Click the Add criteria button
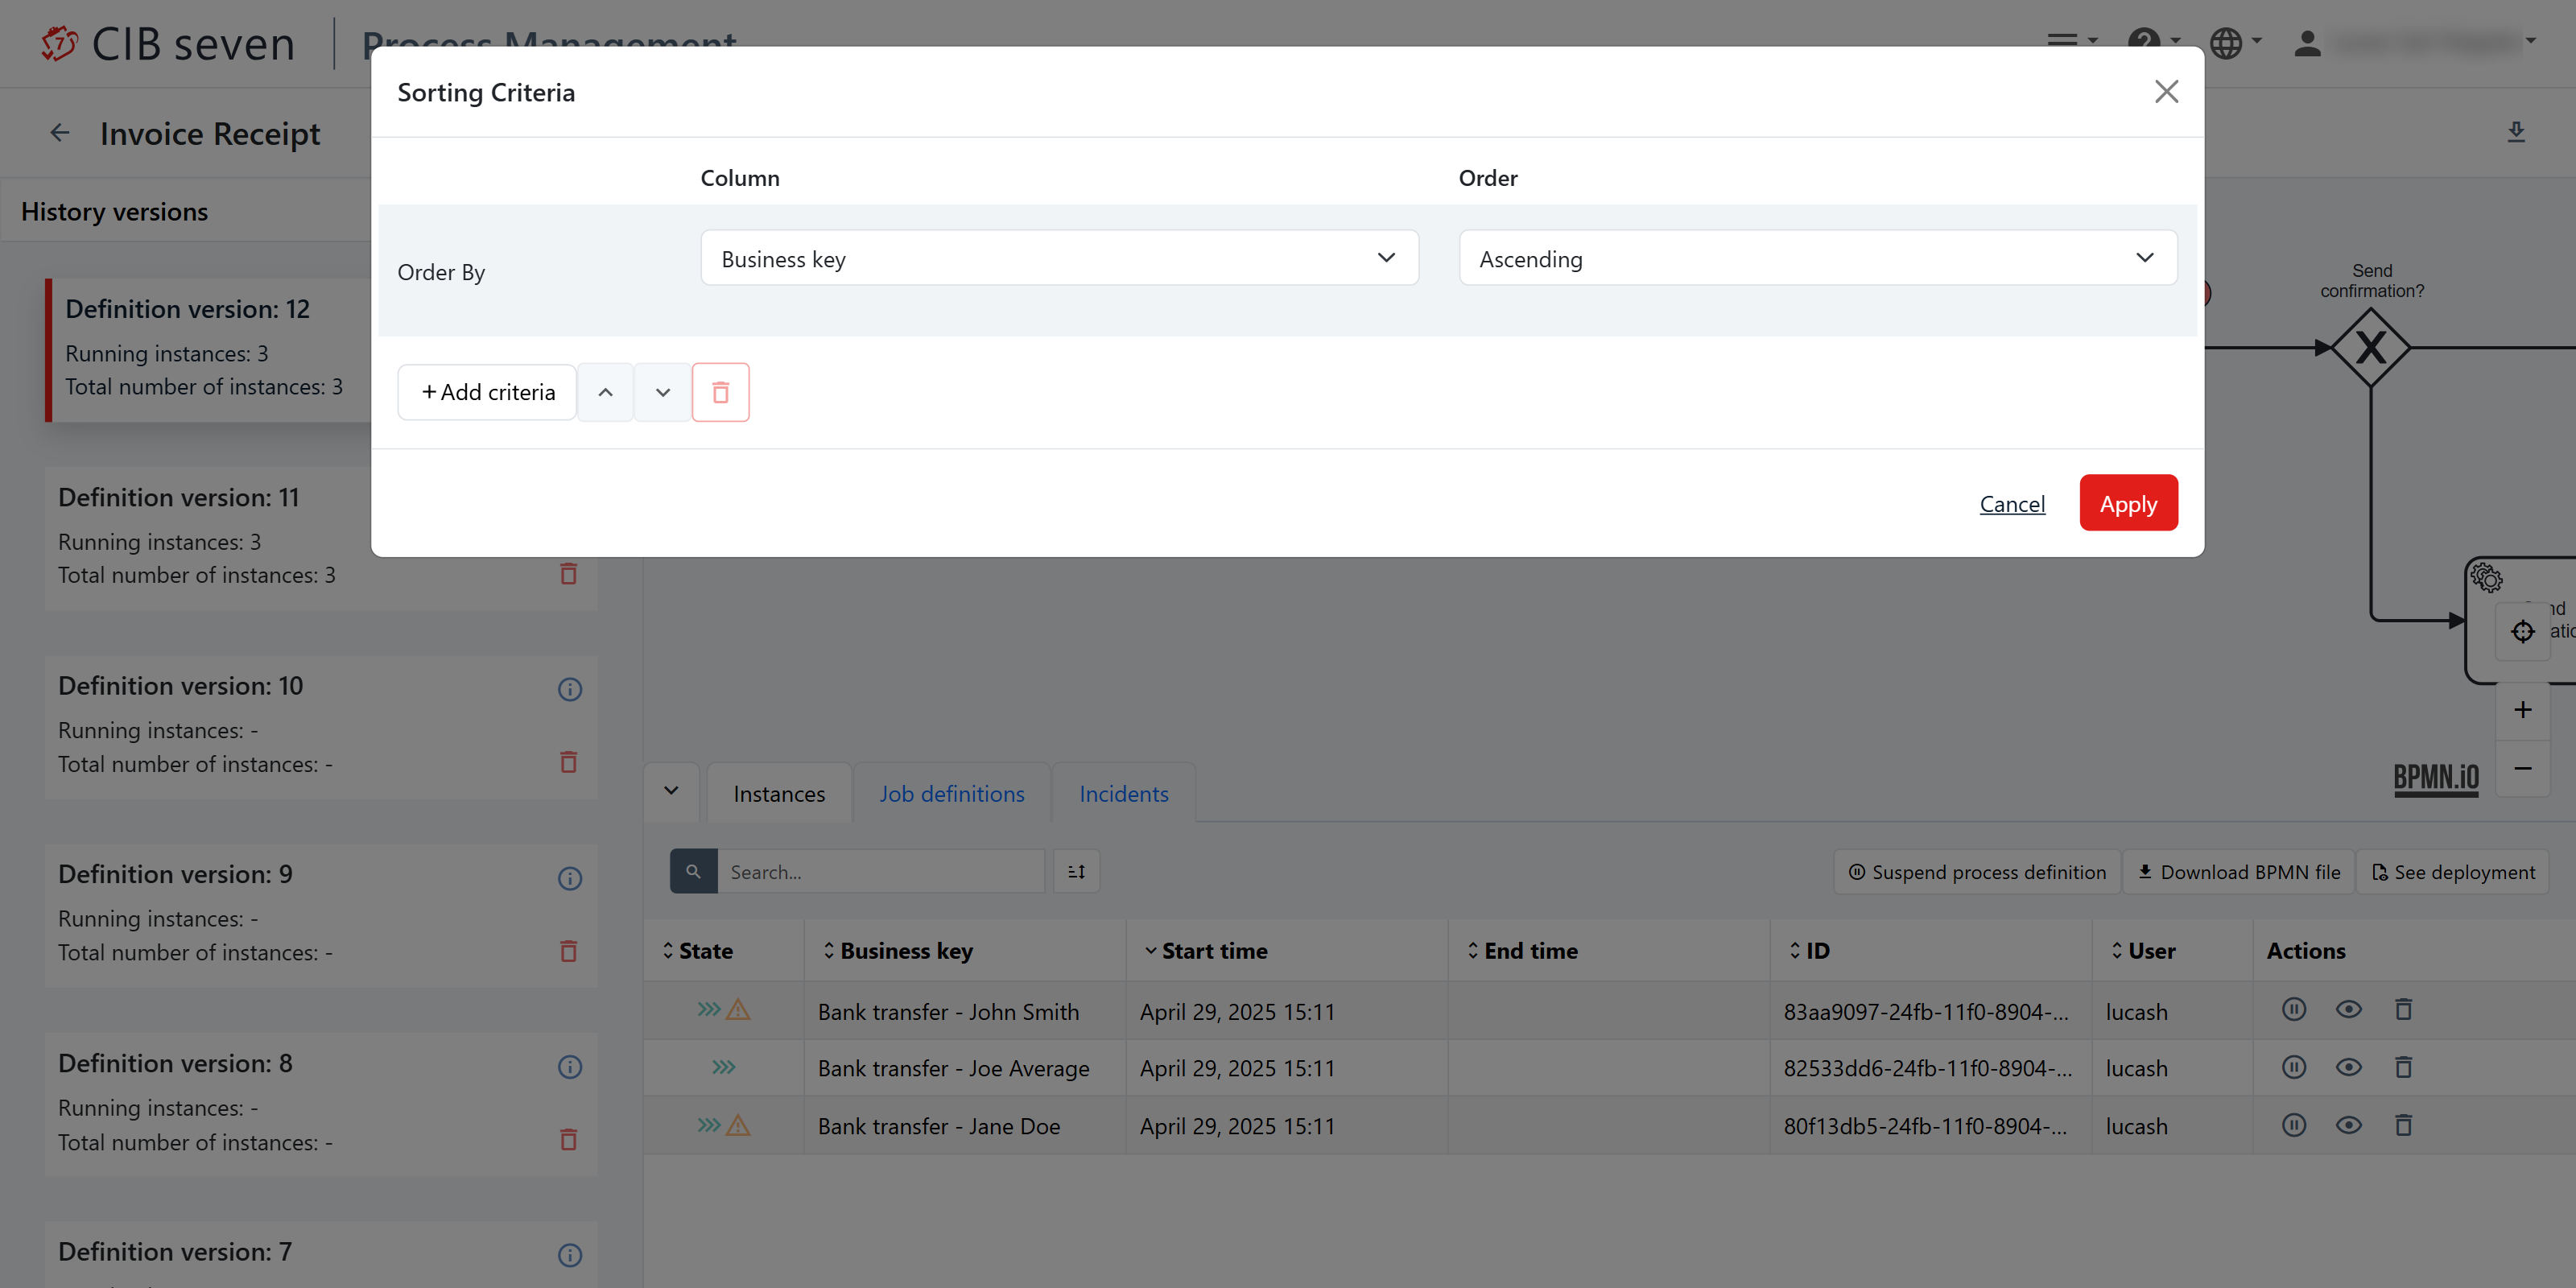Screen dimensions: 2576x1288 coord(487,392)
